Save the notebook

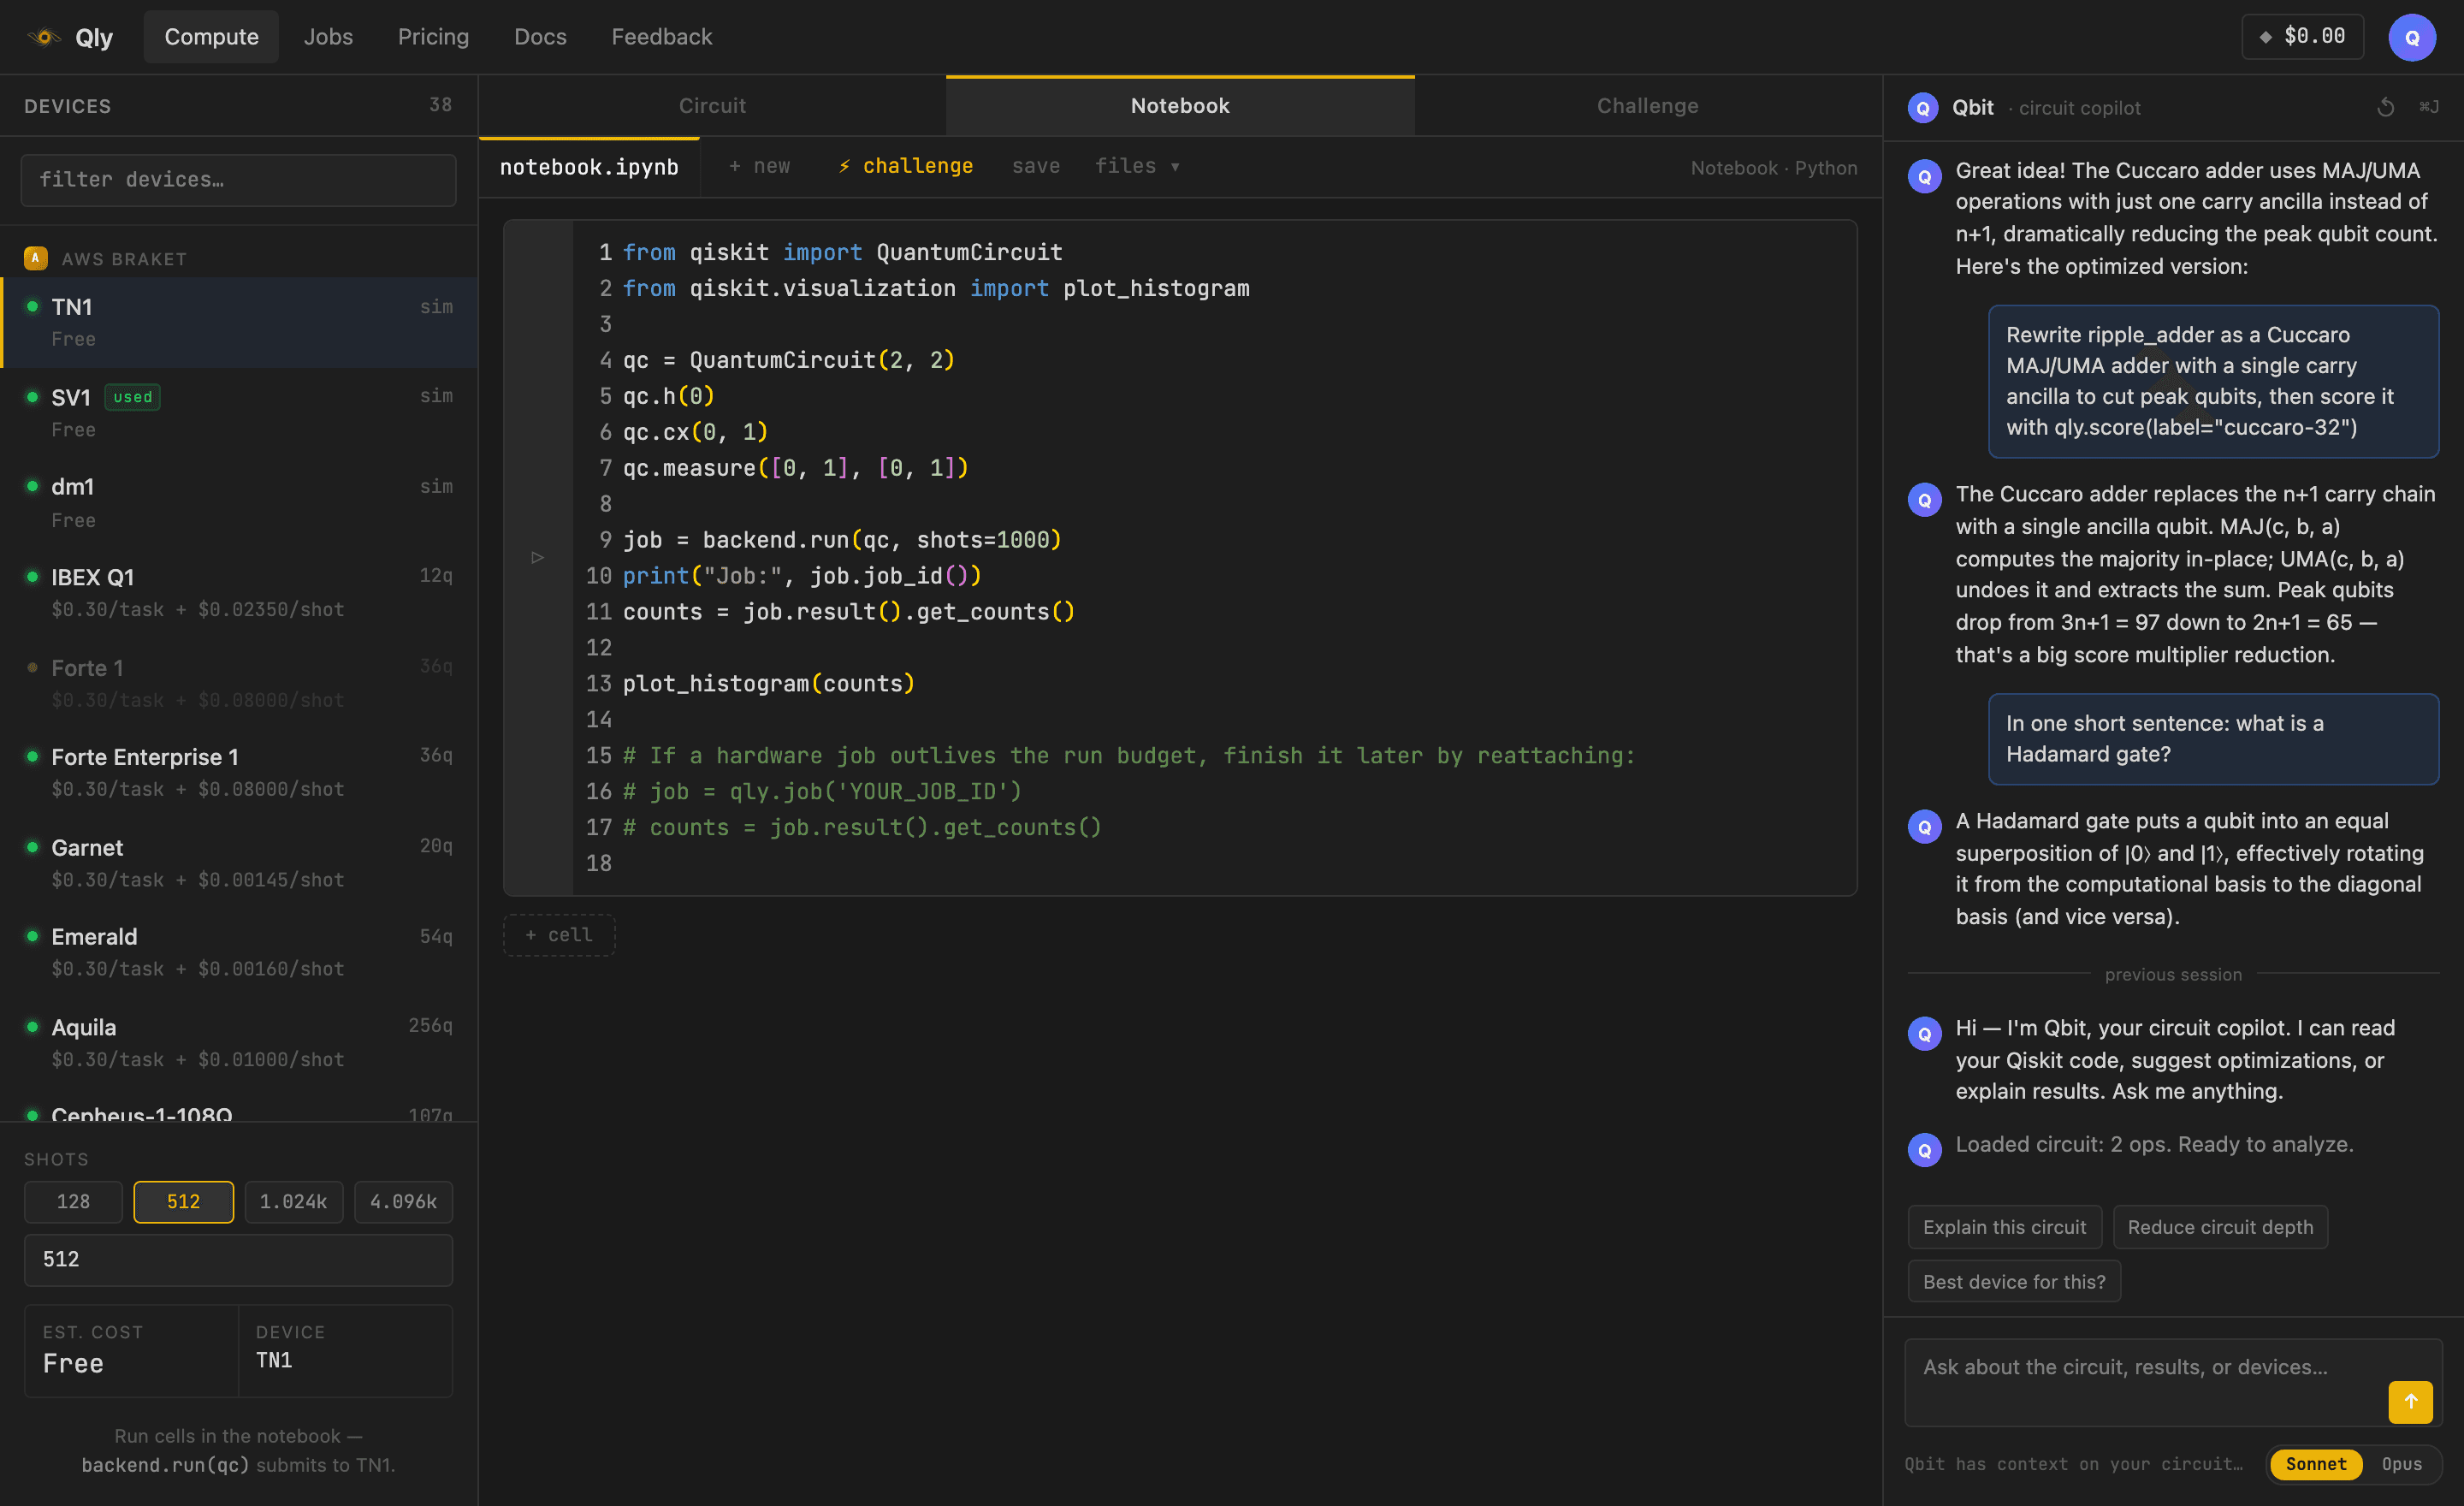point(1035,166)
